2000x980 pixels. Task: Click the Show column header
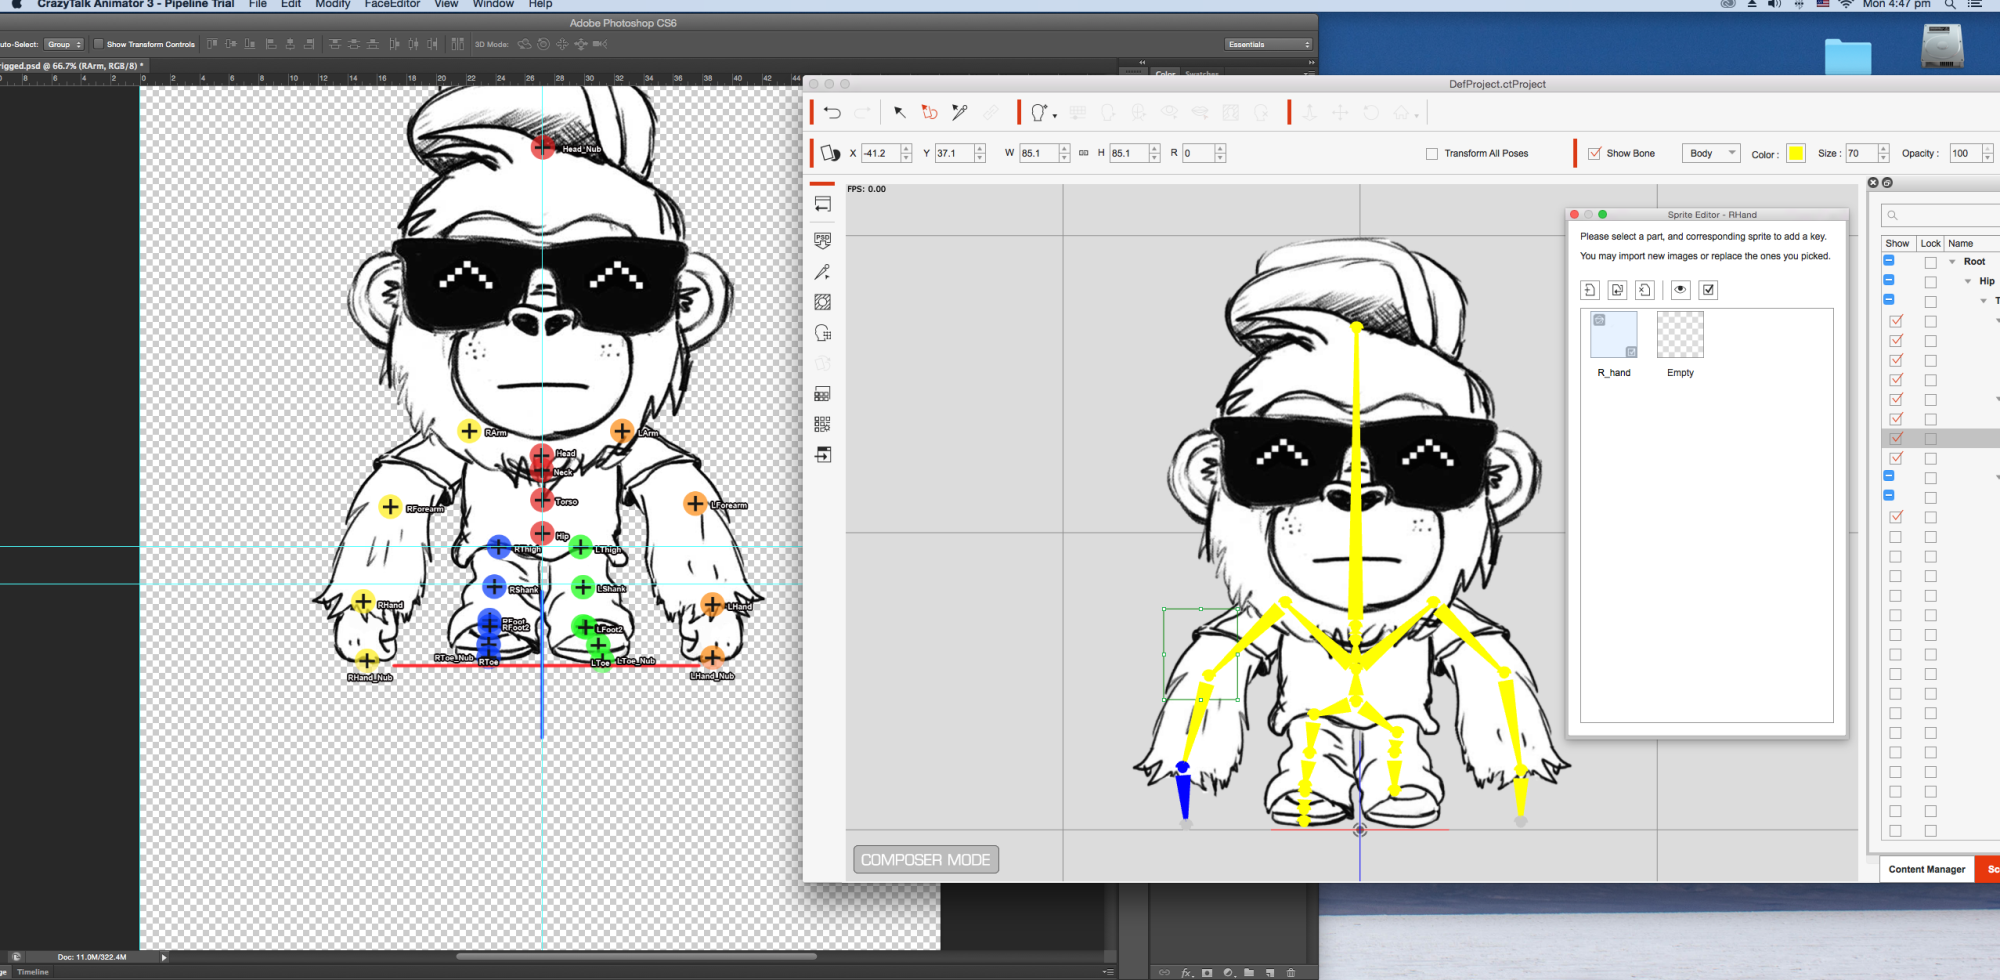[x=1897, y=243]
